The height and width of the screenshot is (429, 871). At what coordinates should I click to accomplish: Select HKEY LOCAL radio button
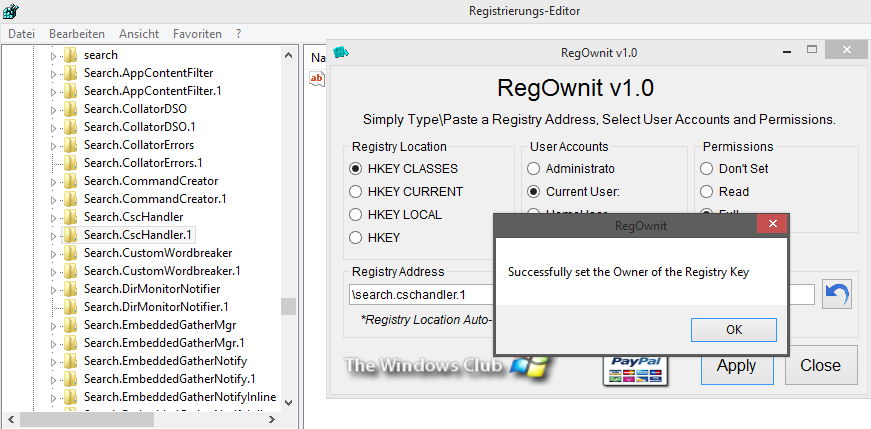(x=355, y=214)
